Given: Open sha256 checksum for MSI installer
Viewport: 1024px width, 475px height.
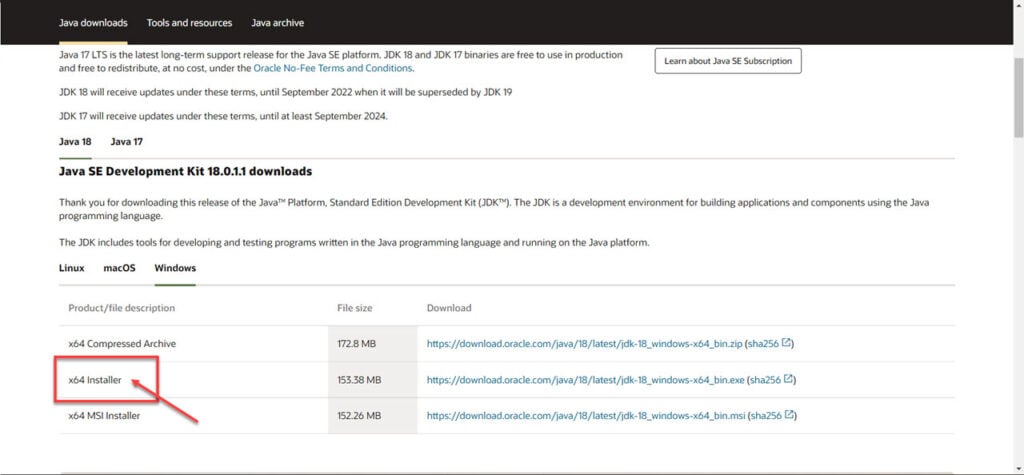Looking at the screenshot, I should tap(766, 416).
